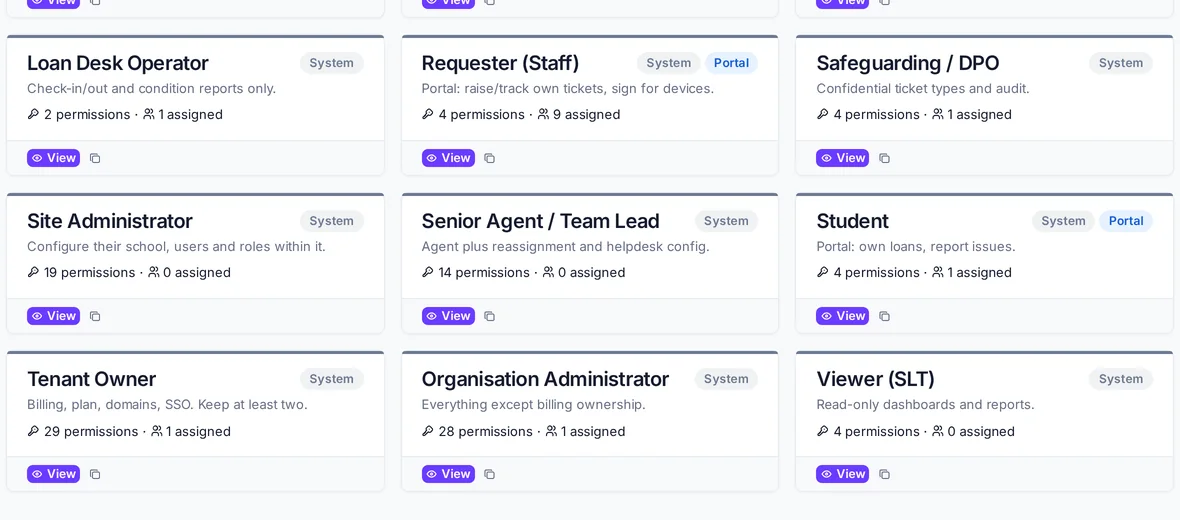
Task: Click the users icon on Requester (Staff) card
Action: pyautogui.click(x=543, y=114)
